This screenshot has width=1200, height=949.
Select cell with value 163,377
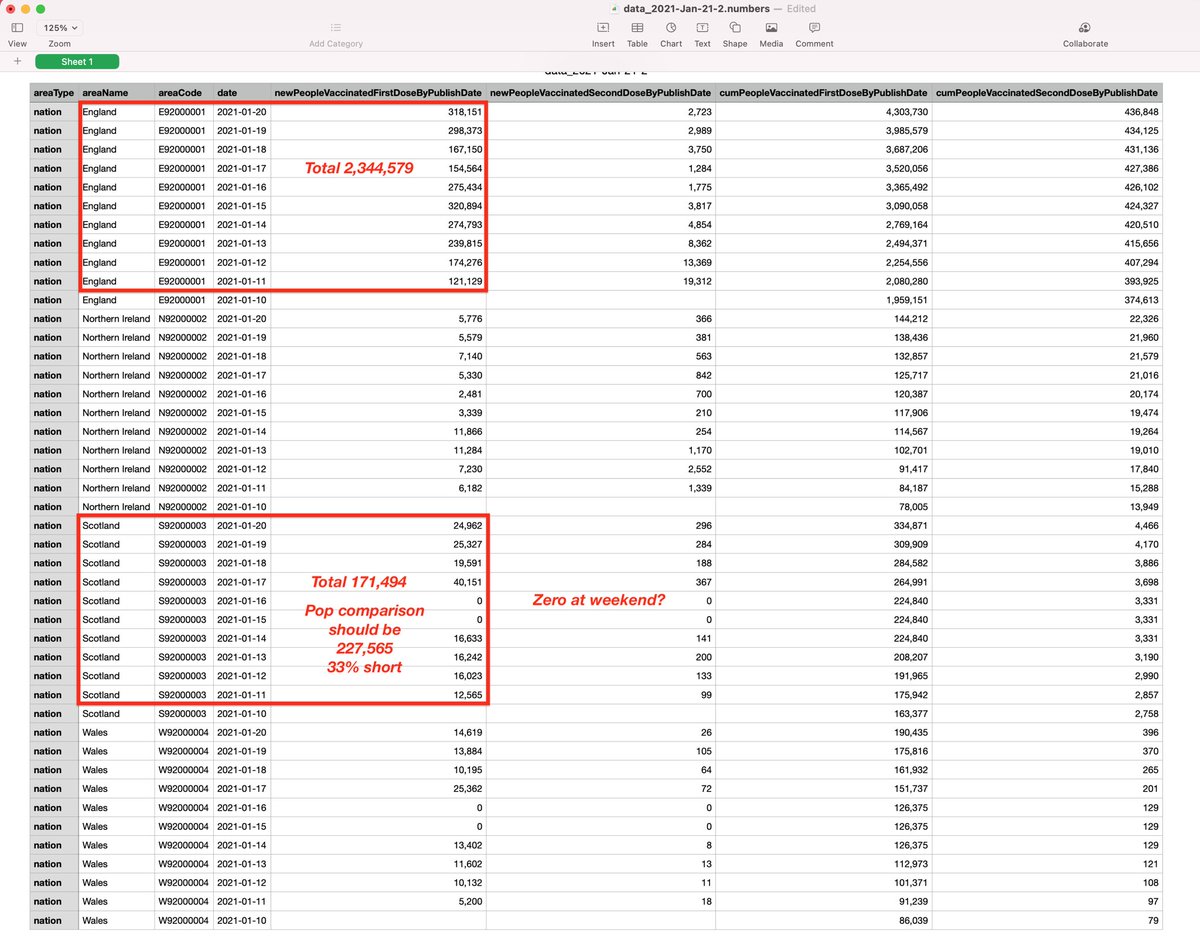[824, 714]
